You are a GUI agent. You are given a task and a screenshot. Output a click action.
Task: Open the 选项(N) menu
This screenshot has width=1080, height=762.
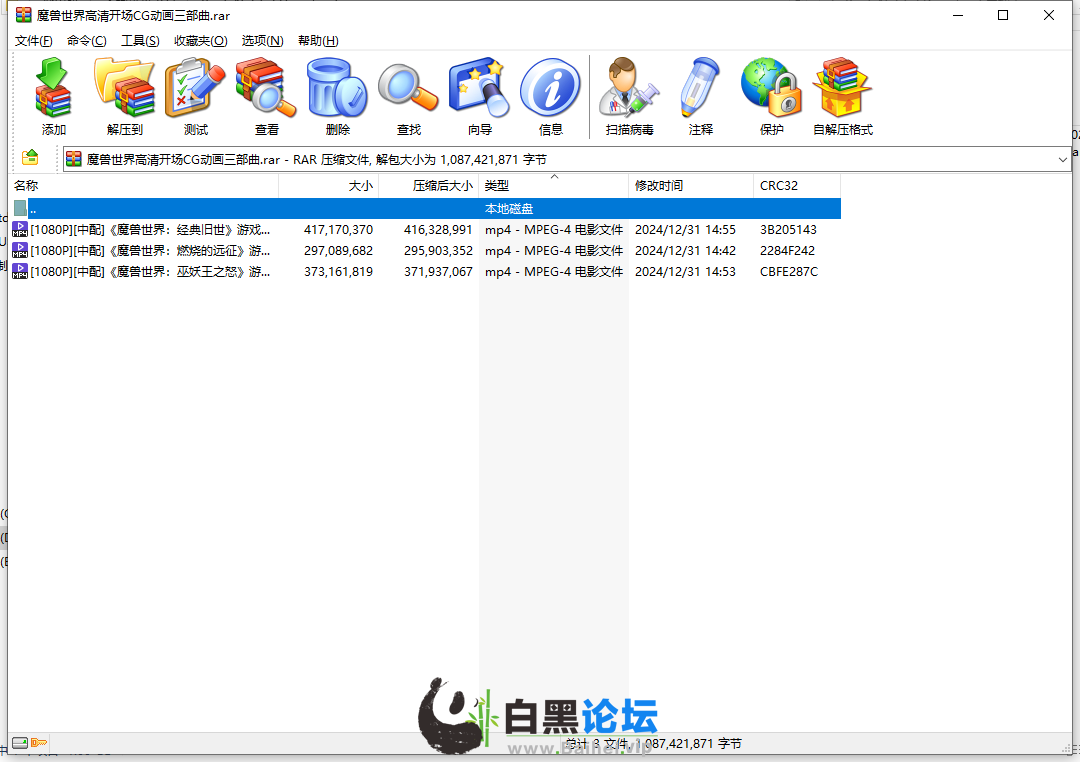click(262, 41)
